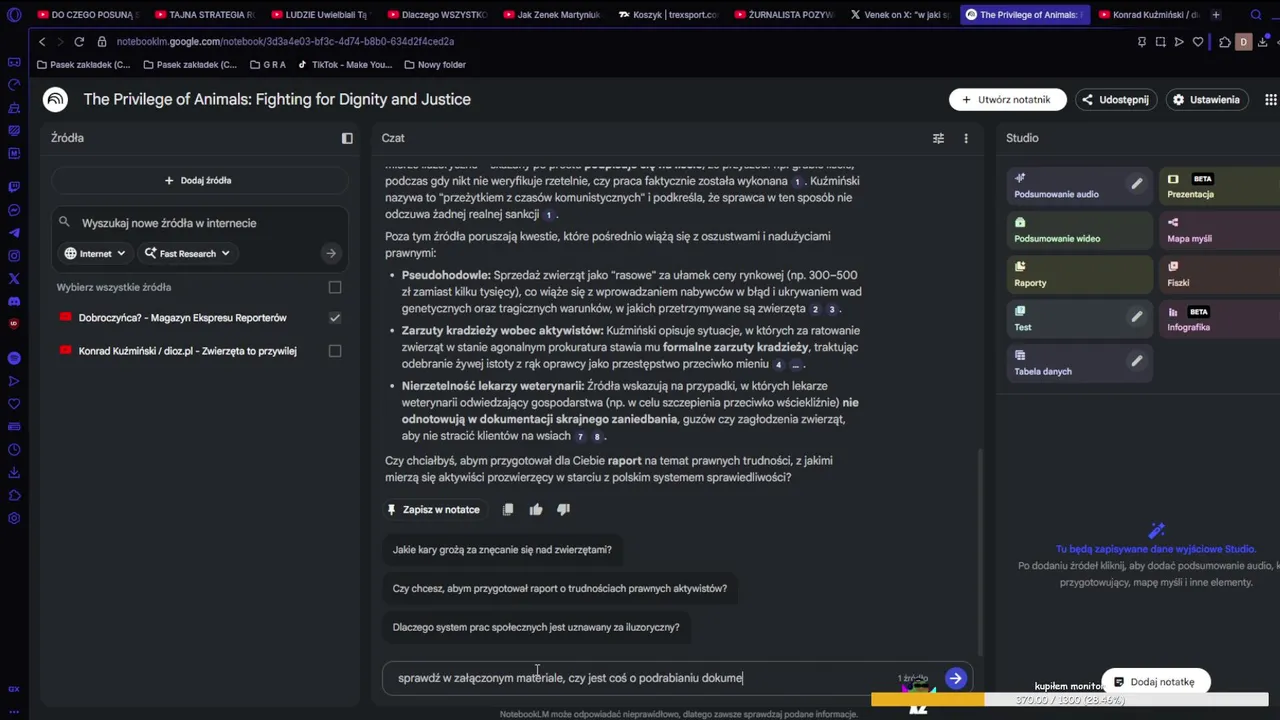1280x720 pixels.
Task: Open browser profile avatar D
Action: 1244,42
